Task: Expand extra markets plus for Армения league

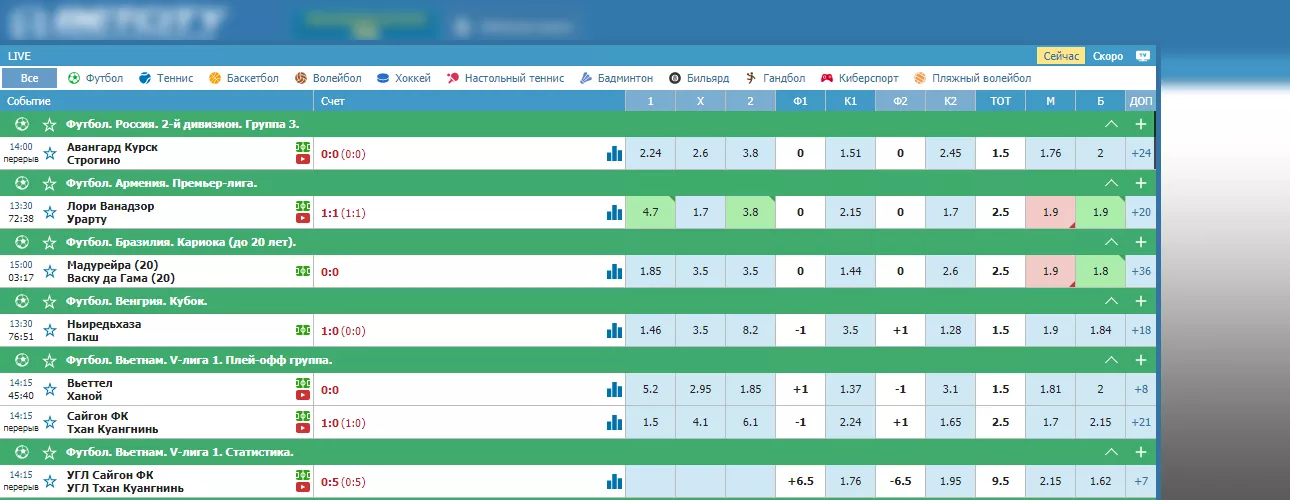Action: click(1141, 184)
